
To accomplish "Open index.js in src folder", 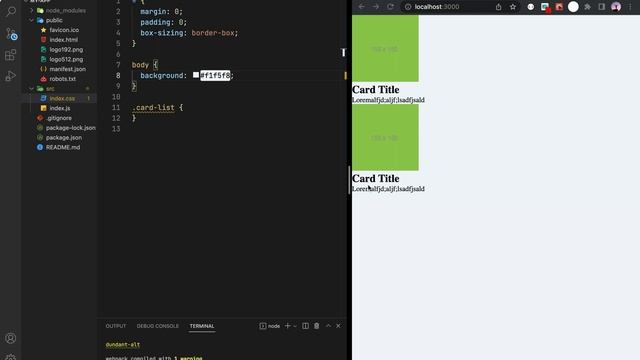I will pos(60,108).
